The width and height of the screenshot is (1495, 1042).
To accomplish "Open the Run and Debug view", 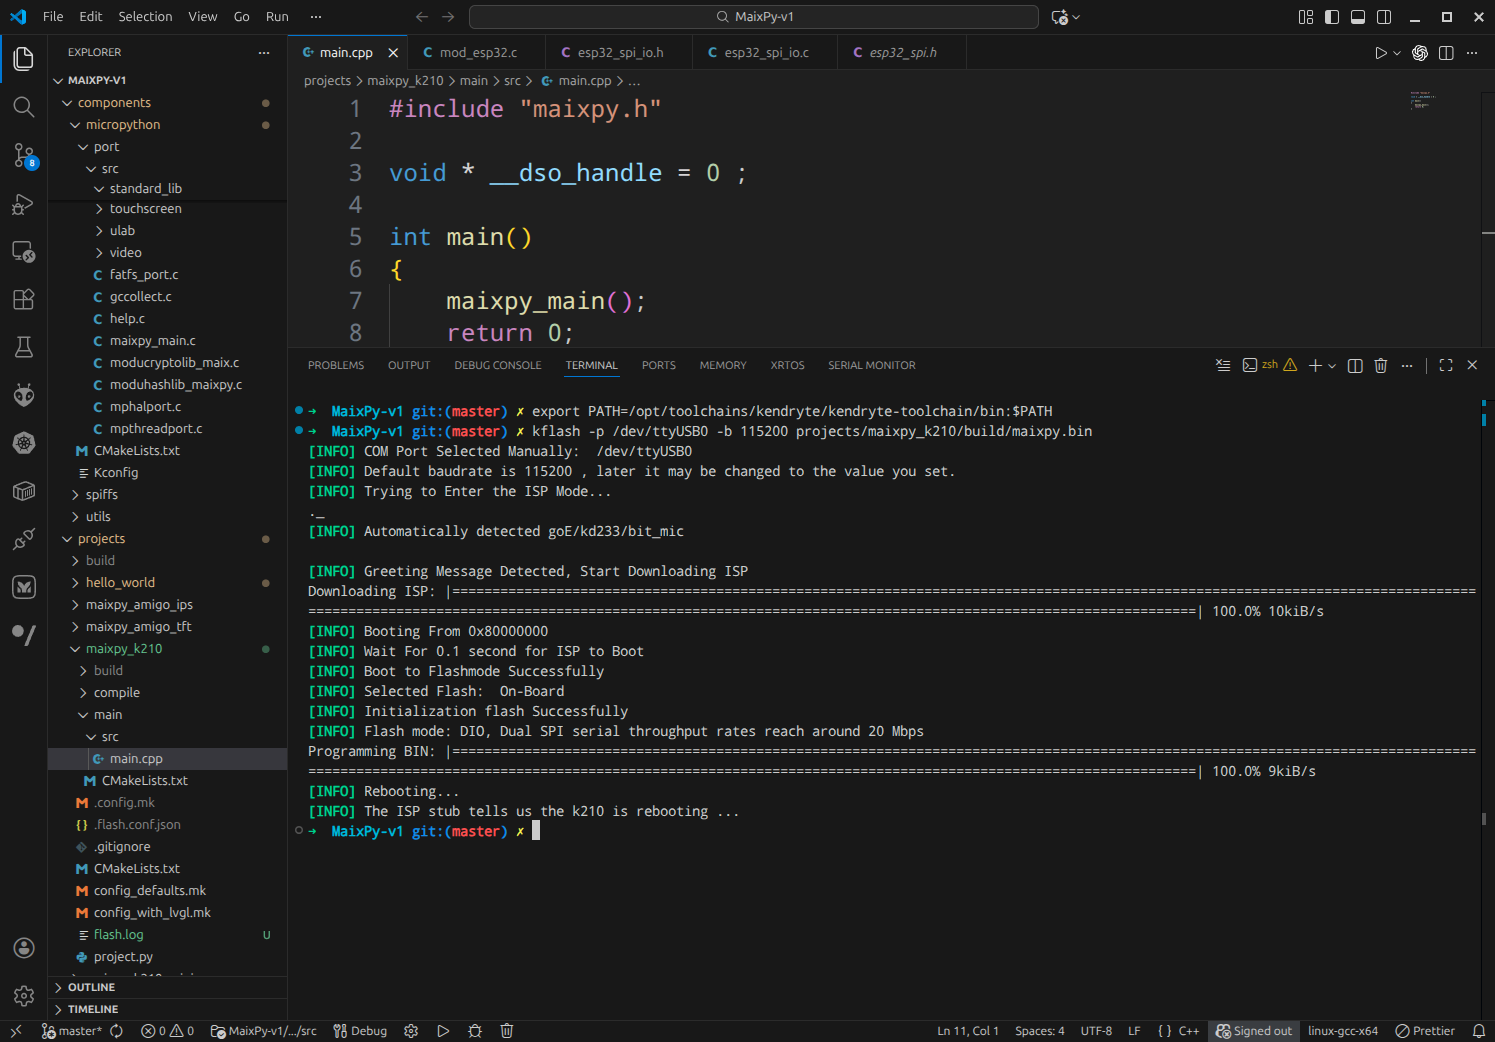I will click(x=24, y=204).
